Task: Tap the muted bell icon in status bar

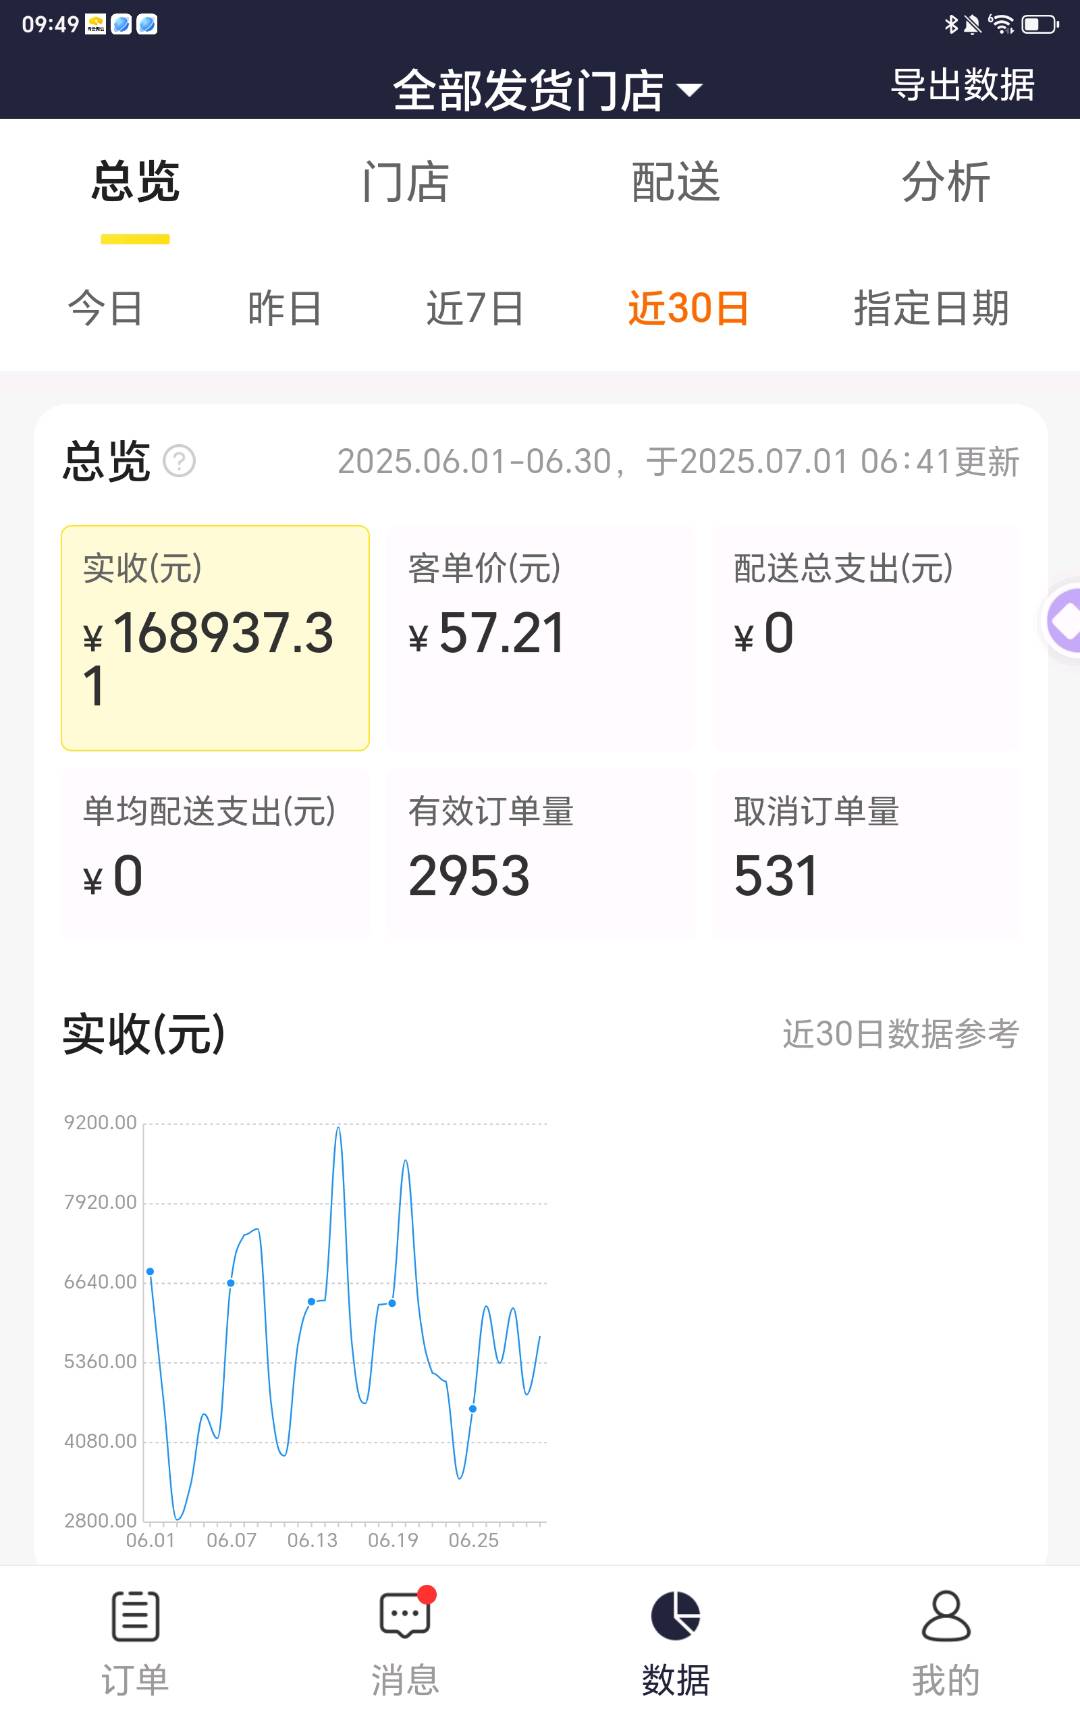Action: pos(972,24)
